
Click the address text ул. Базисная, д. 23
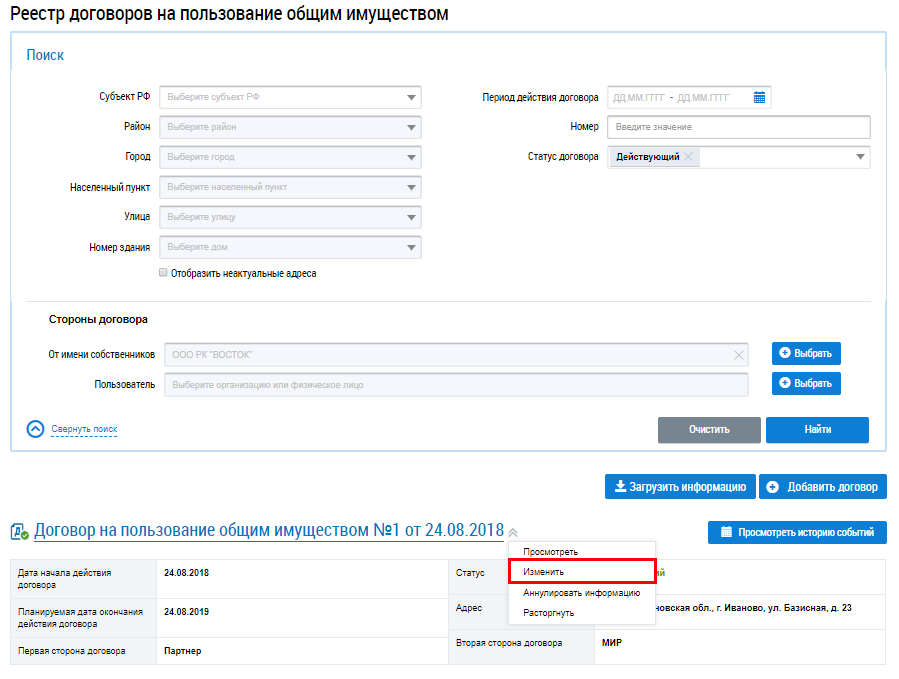tap(810, 608)
